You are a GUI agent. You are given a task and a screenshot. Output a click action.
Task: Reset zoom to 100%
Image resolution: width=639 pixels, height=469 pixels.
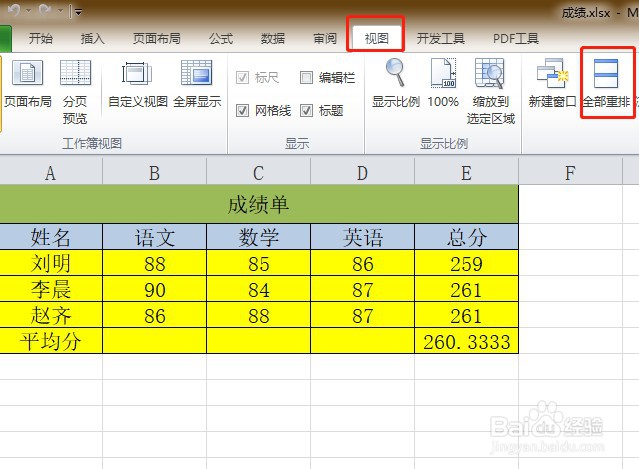coord(443,84)
